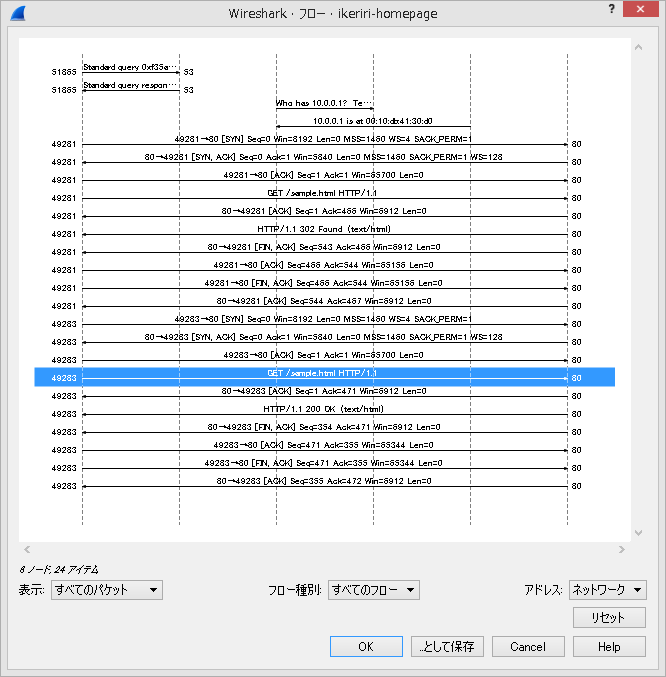Select the 'Standard query 0xf35a' DNS row

point(325,71)
